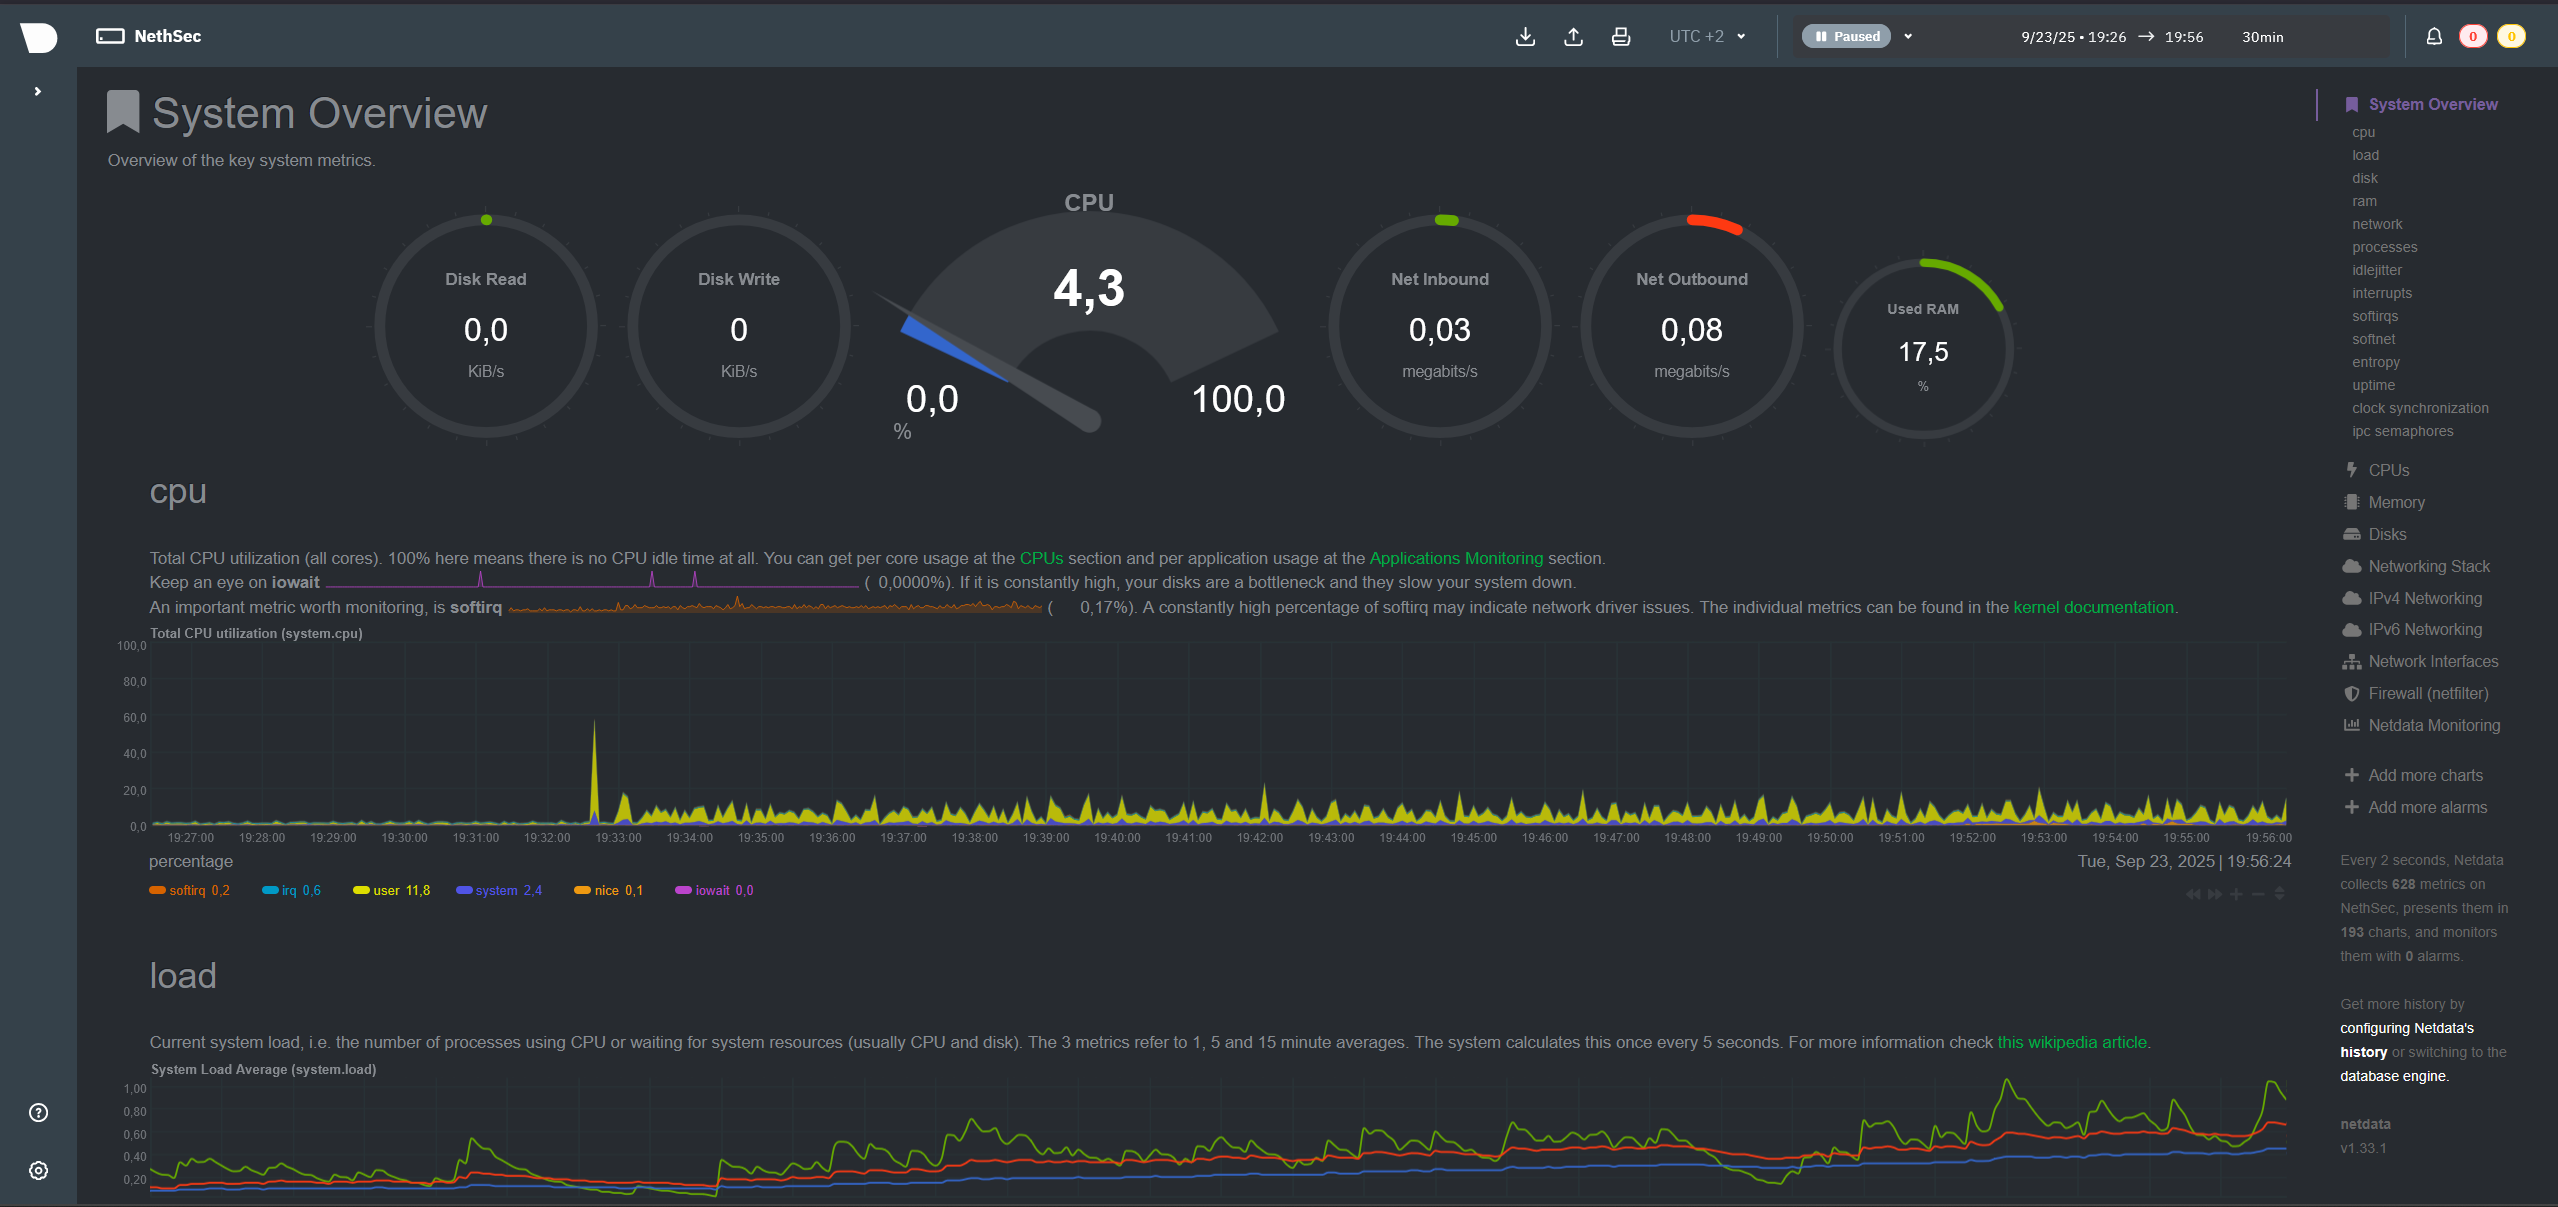Toggle the user dimension in CPU legend
Screen dimensions: 2558x1207
[386, 891]
